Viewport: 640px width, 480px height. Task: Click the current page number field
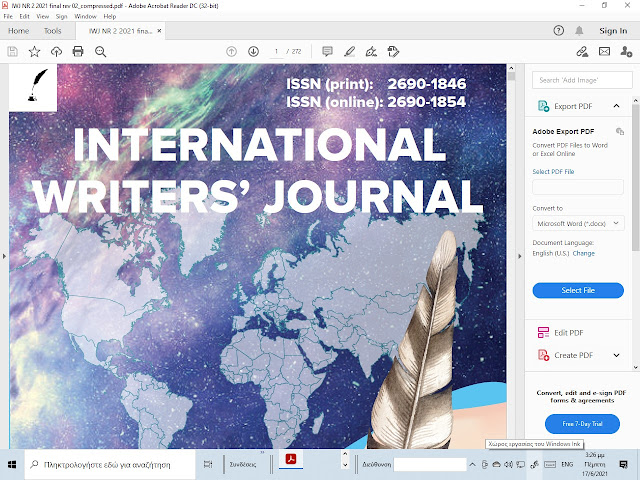coord(276,51)
